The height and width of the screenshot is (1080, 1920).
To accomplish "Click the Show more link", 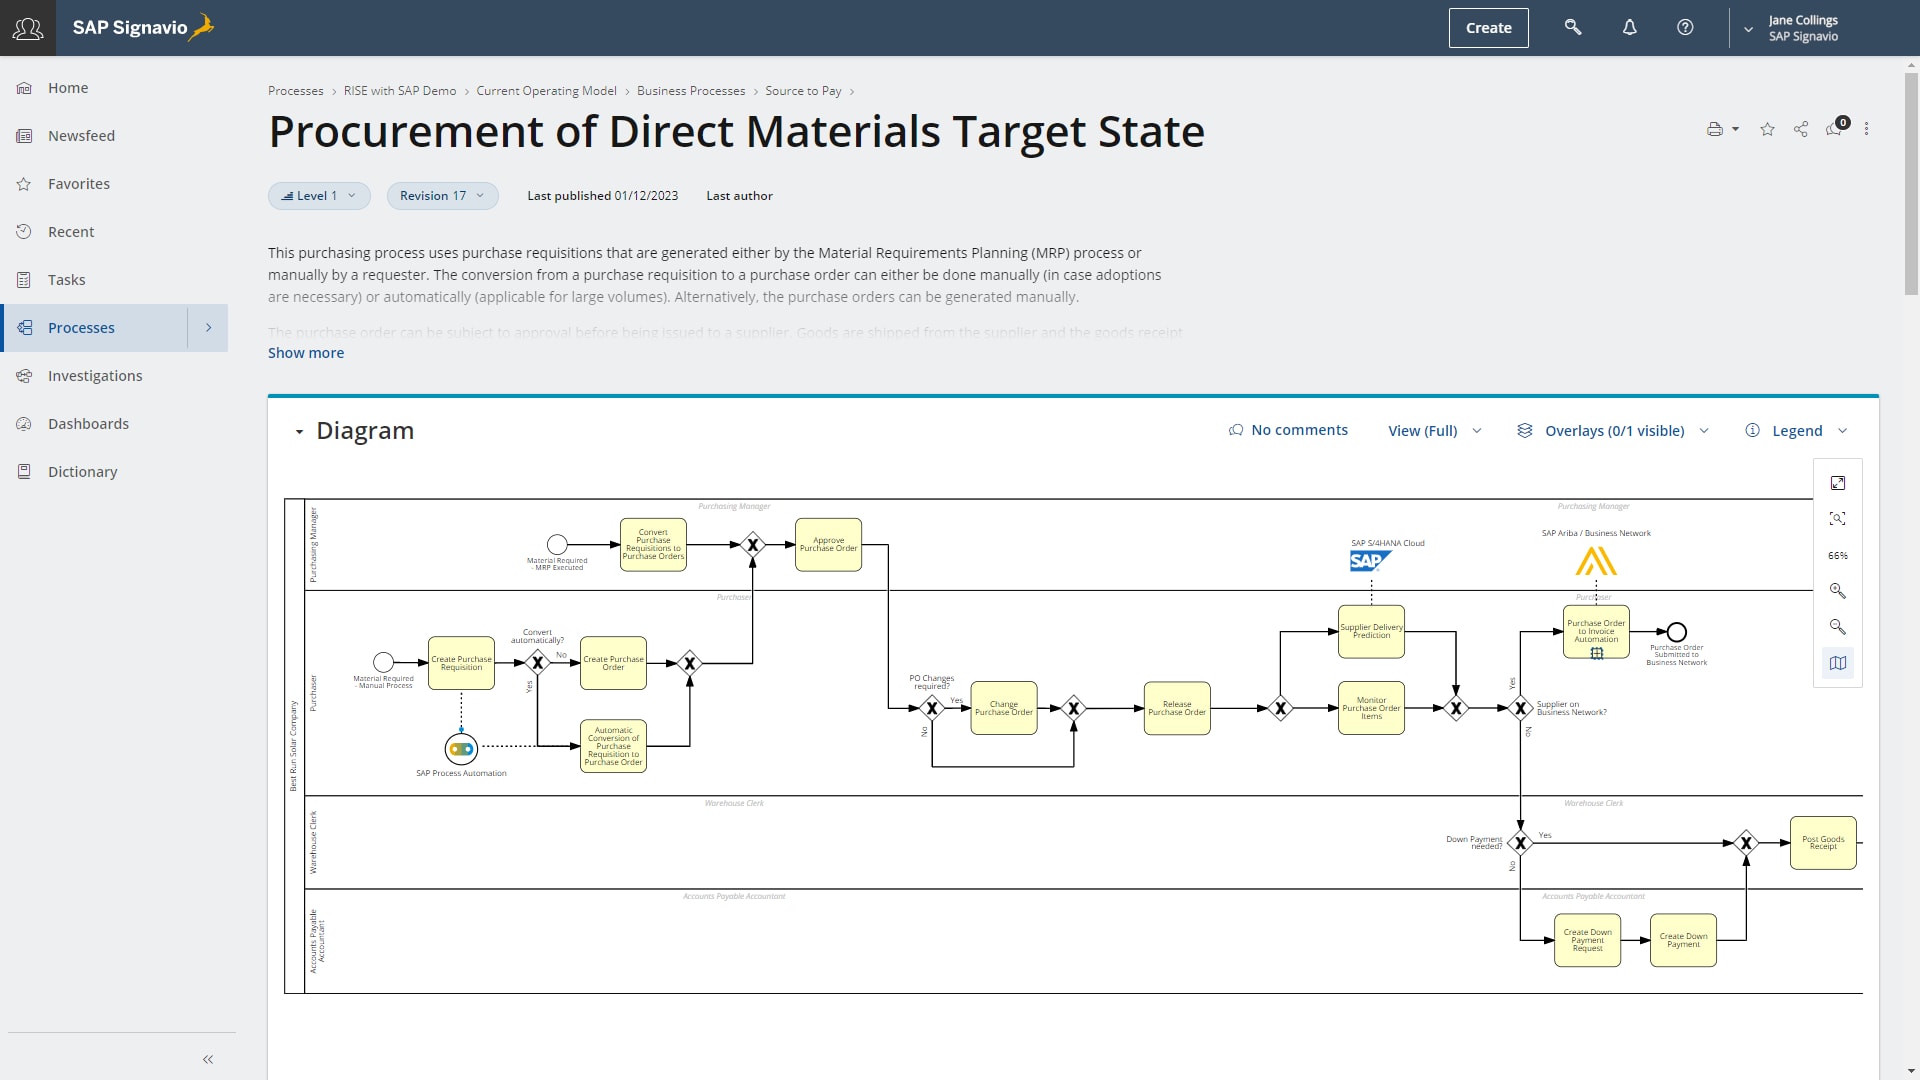I will pyautogui.click(x=306, y=353).
